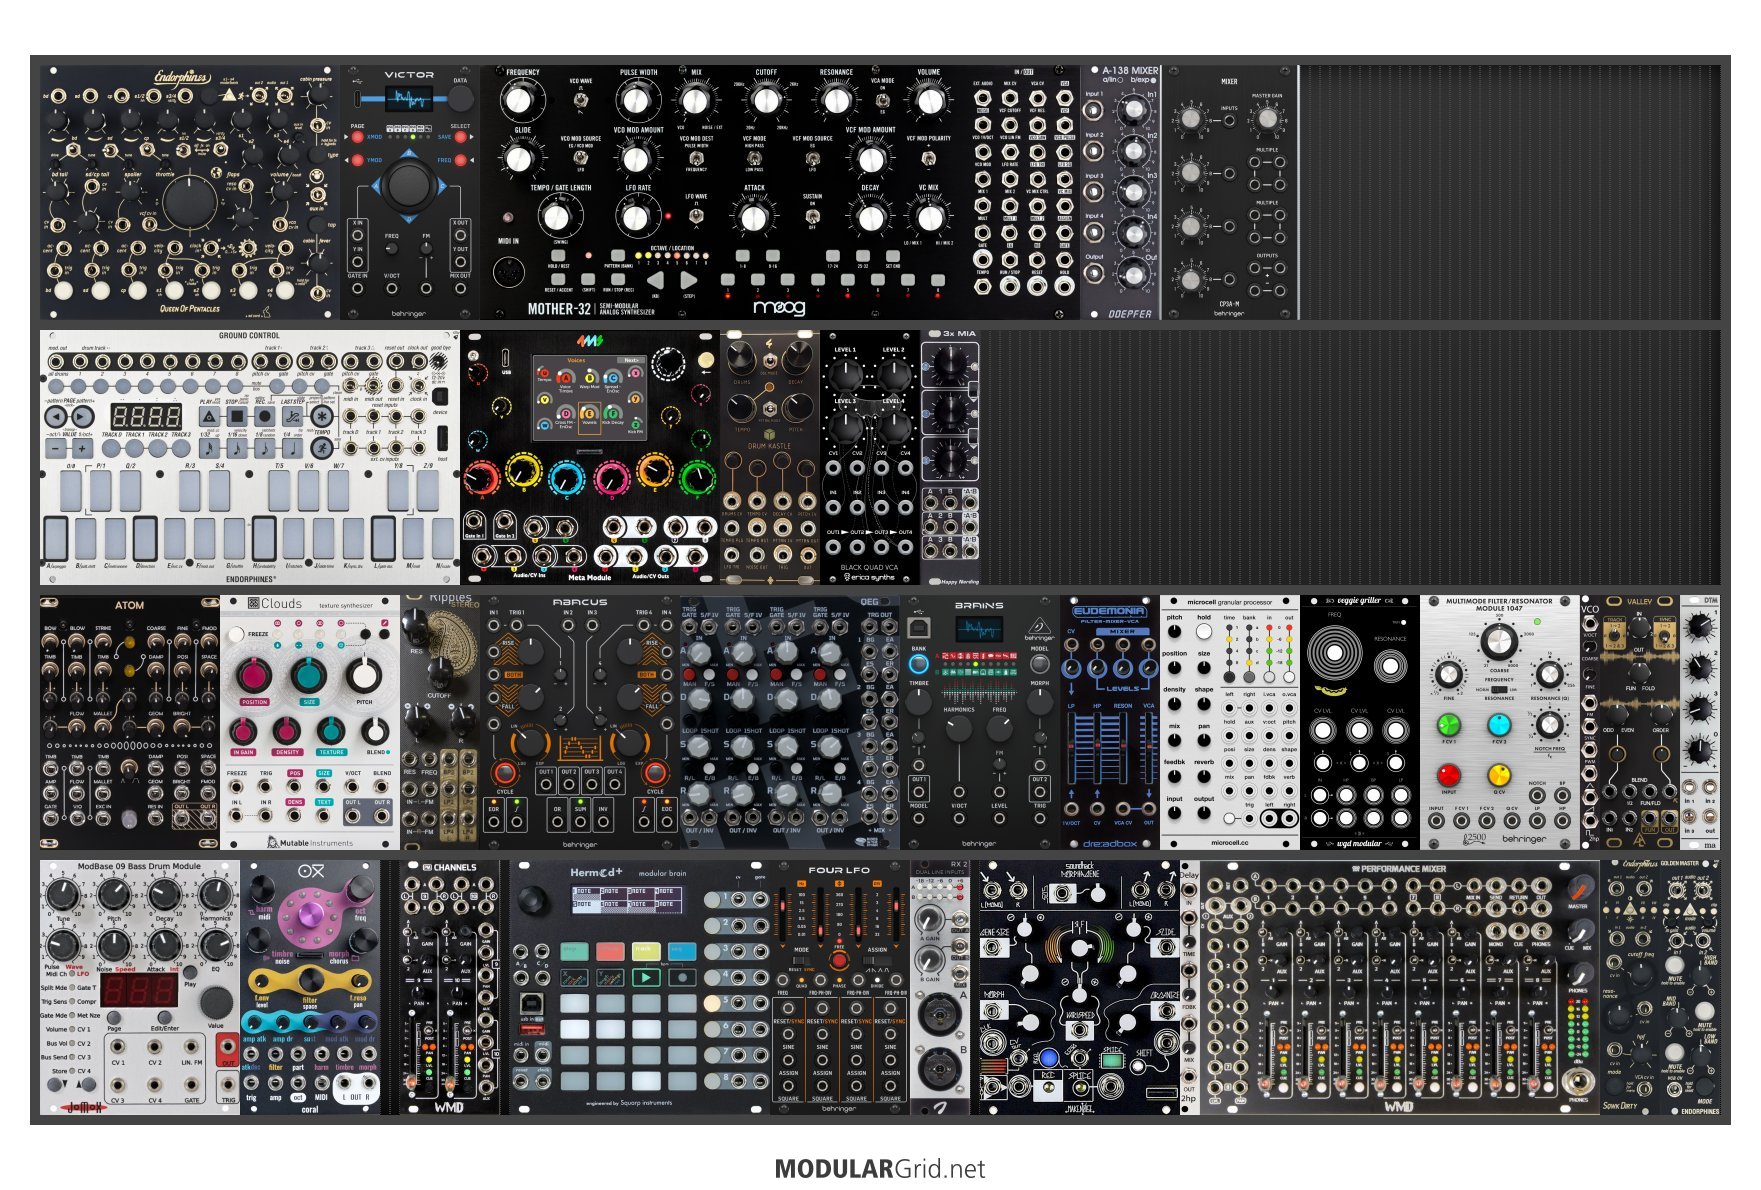The width and height of the screenshot is (1761, 1190).
Task: Click the four-digit display on Ground Control
Action: pos(146,416)
